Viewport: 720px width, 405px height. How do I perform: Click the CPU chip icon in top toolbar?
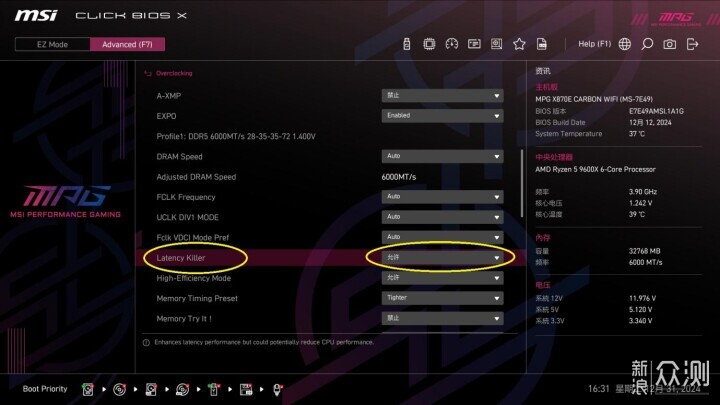coord(429,44)
